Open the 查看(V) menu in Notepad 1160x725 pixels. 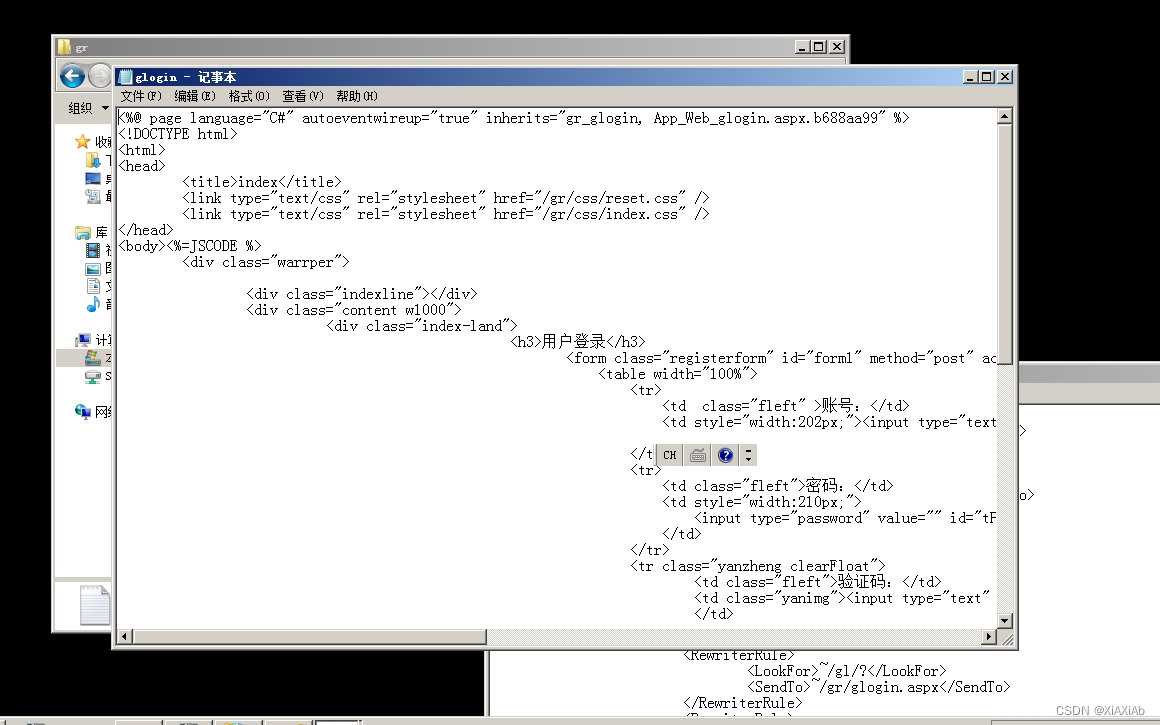click(303, 96)
